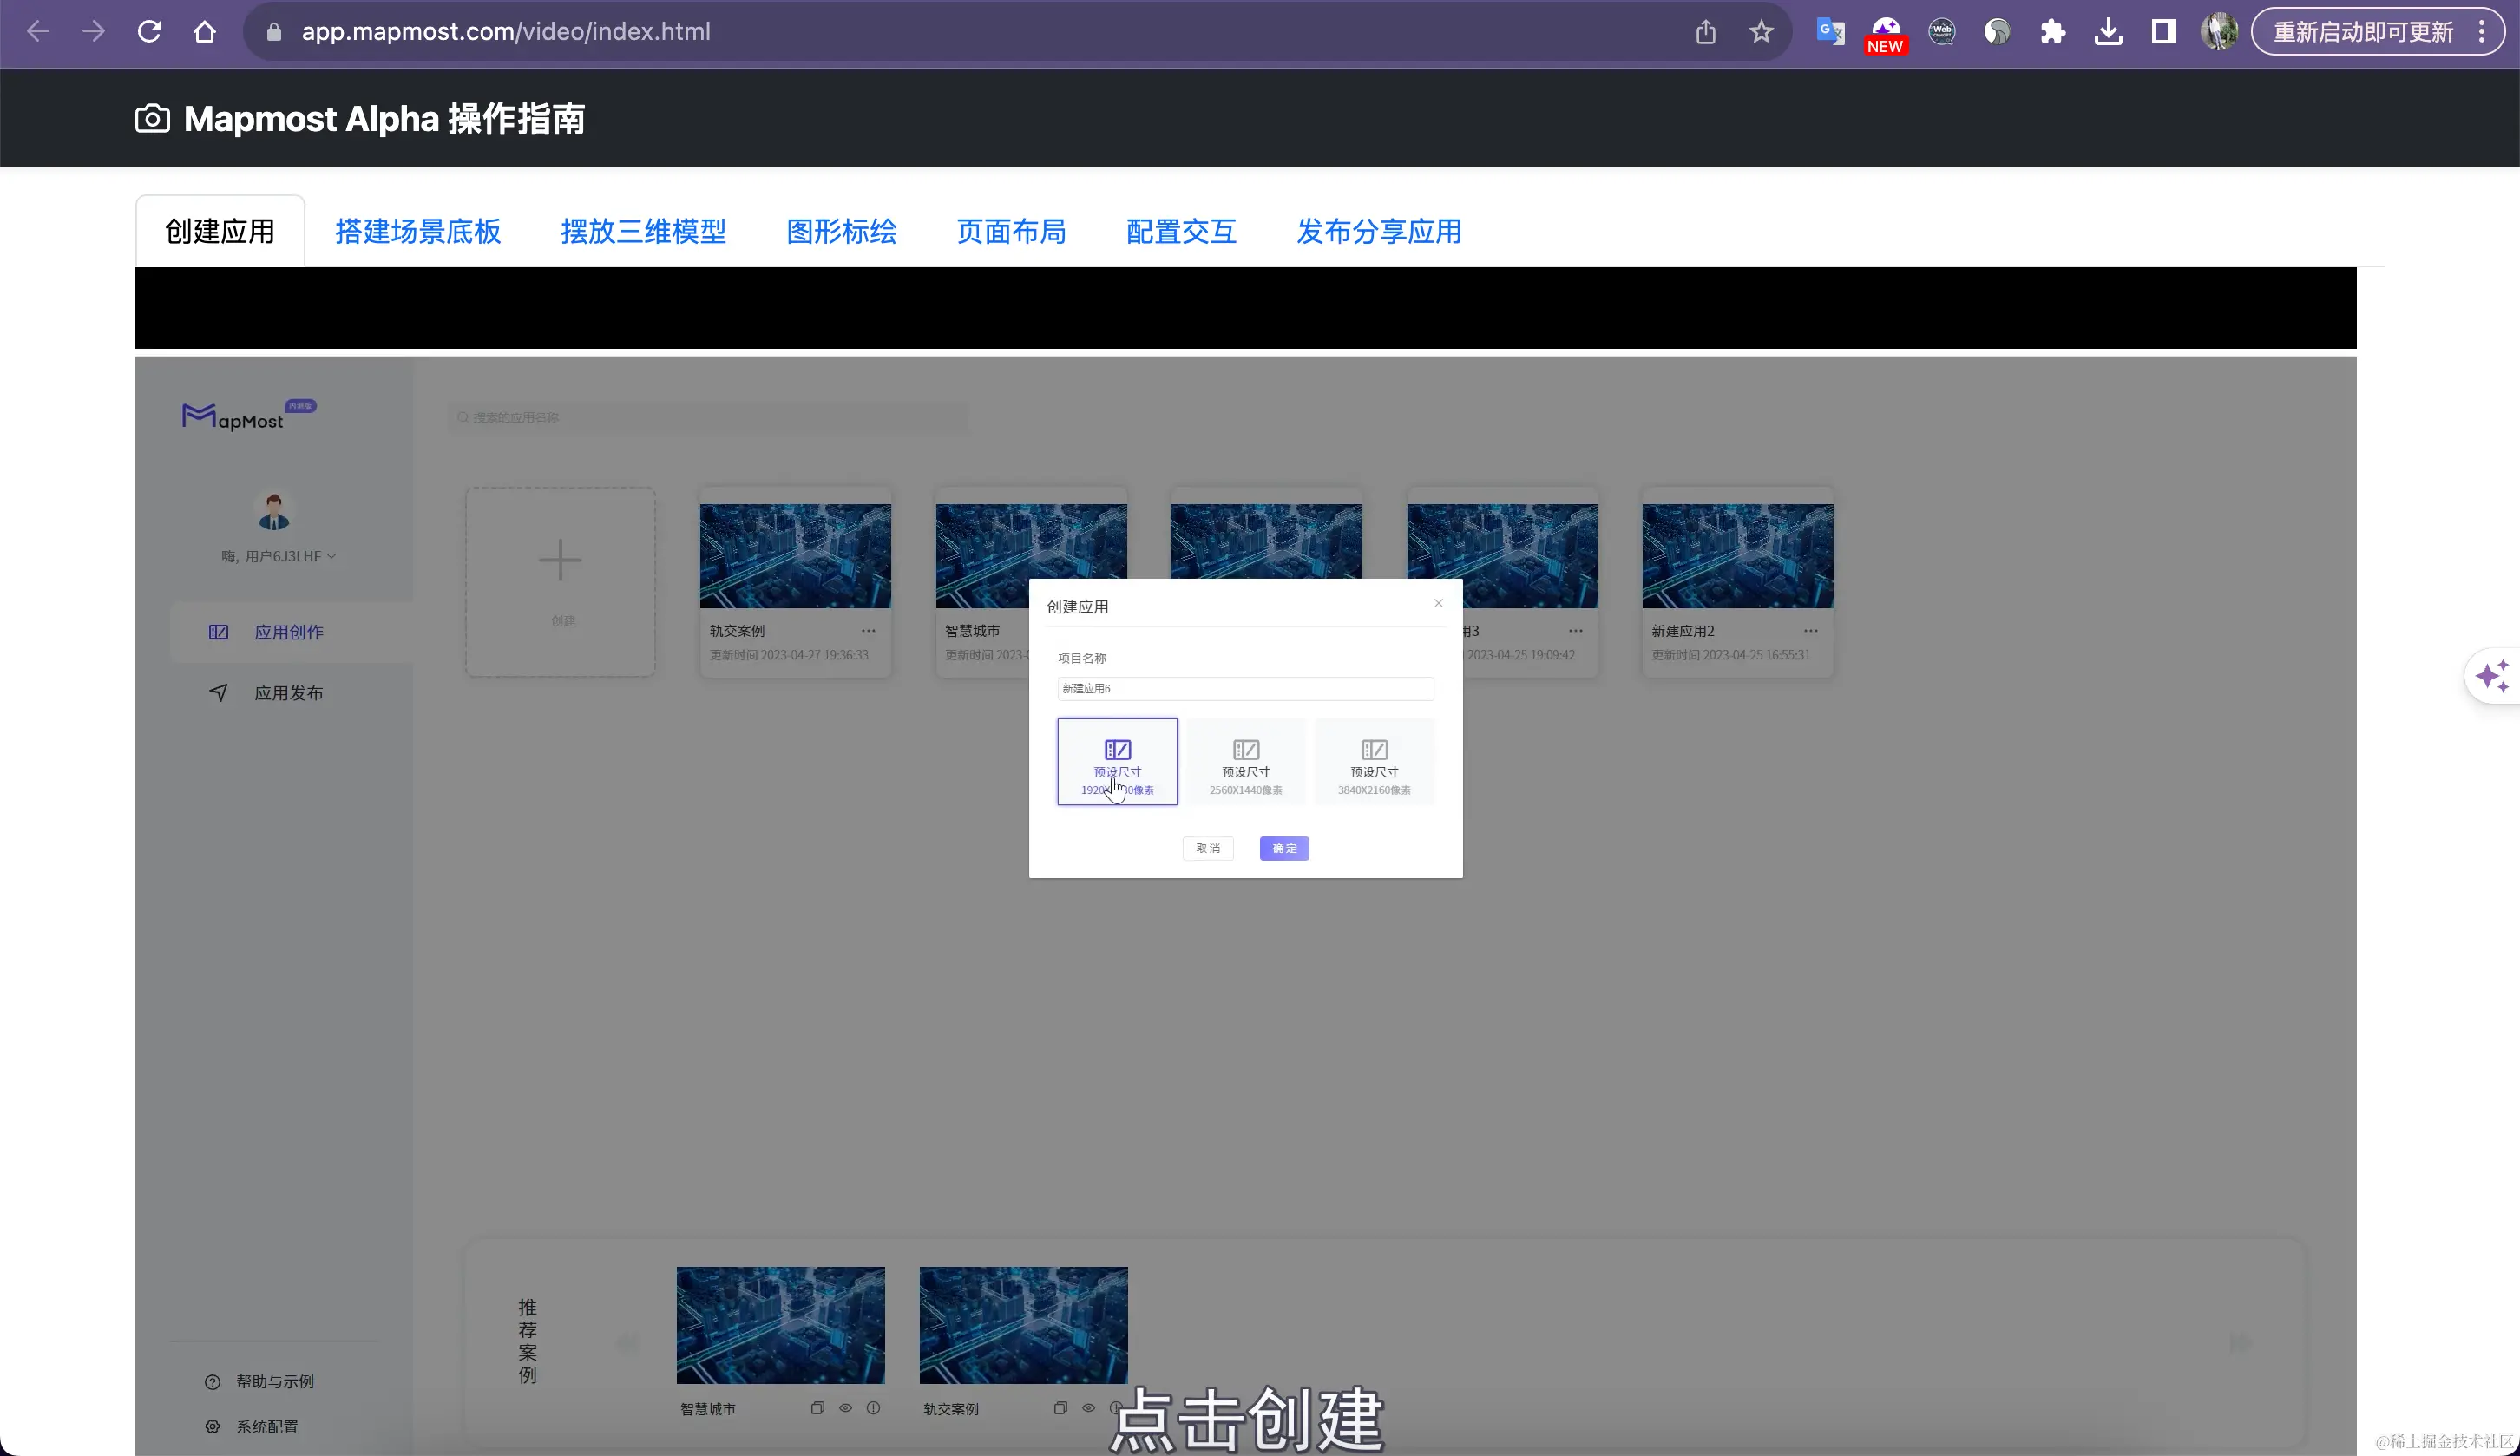Switch to the 发布分享应用 tab
Screen dimensions: 2520x1456
tap(1379, 231)
